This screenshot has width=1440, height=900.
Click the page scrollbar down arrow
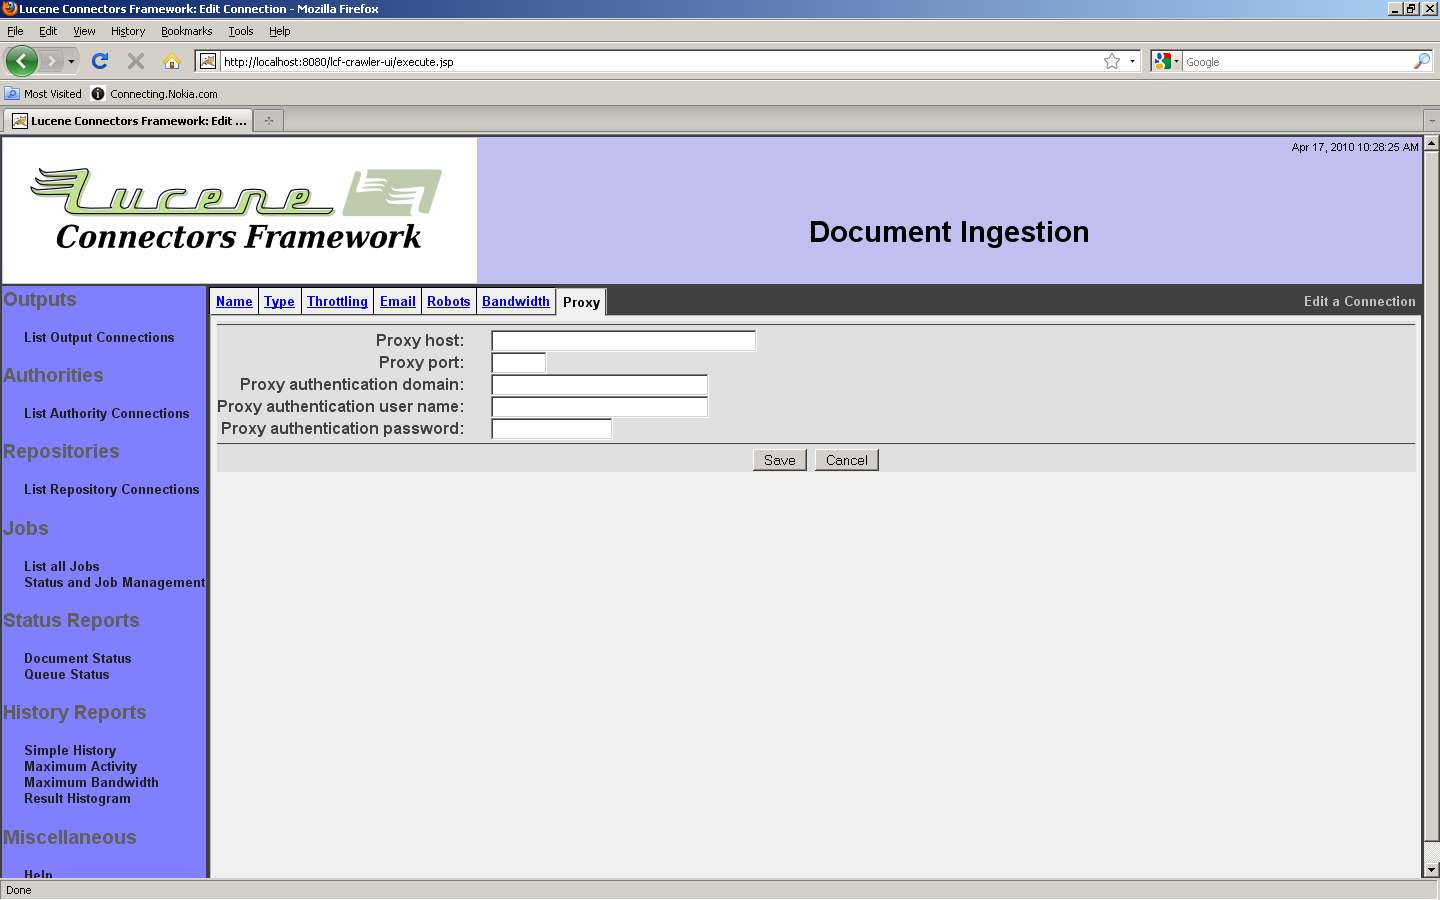click(x=1431, y=870)
